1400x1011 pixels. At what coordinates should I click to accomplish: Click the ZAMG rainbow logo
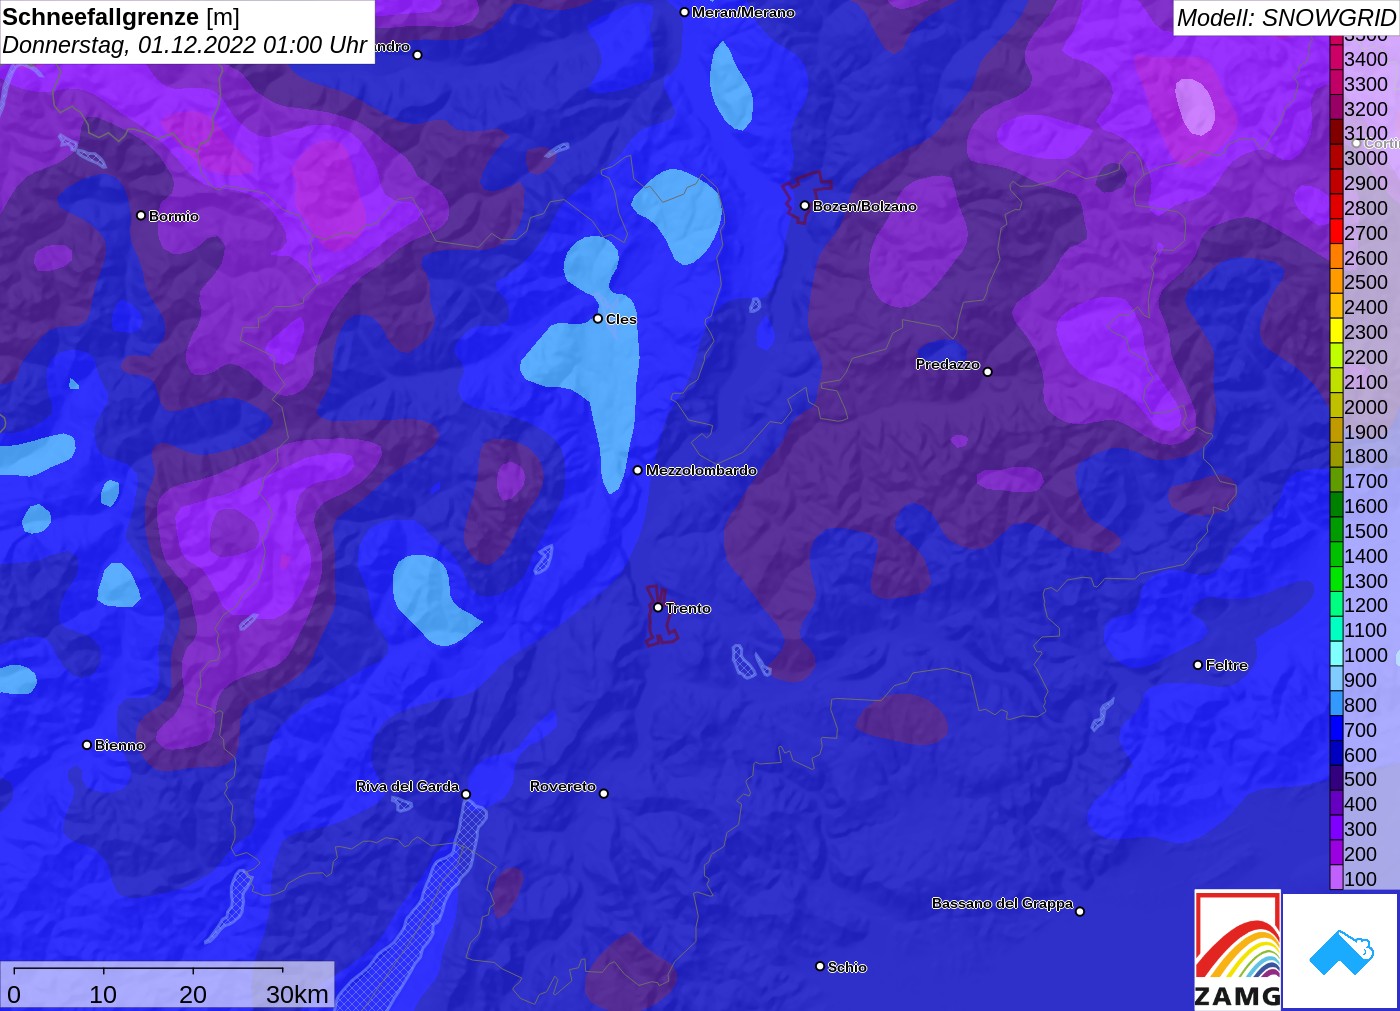pos(1238,950)
